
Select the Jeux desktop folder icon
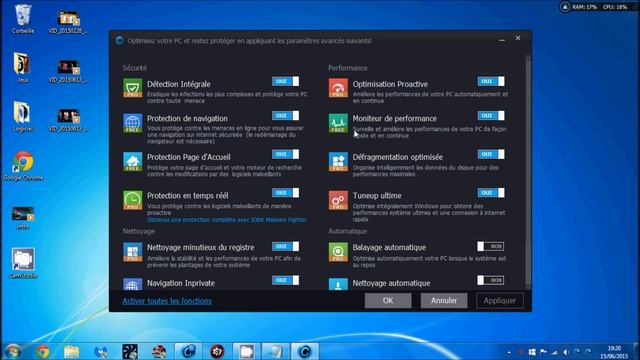click(x=23, y=68)
